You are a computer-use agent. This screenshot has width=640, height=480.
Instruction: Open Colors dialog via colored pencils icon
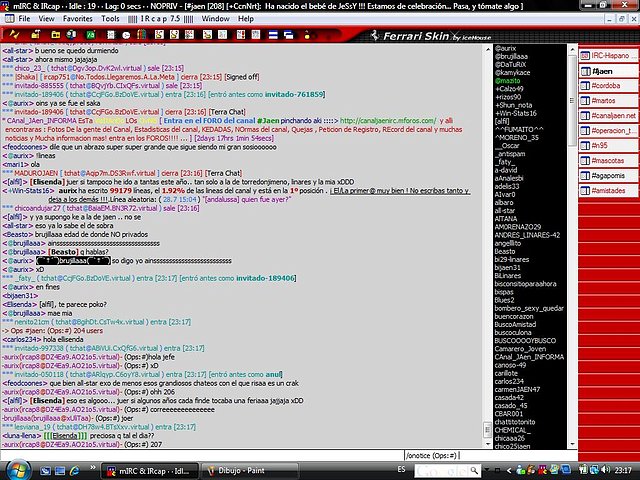pos(141,35)
